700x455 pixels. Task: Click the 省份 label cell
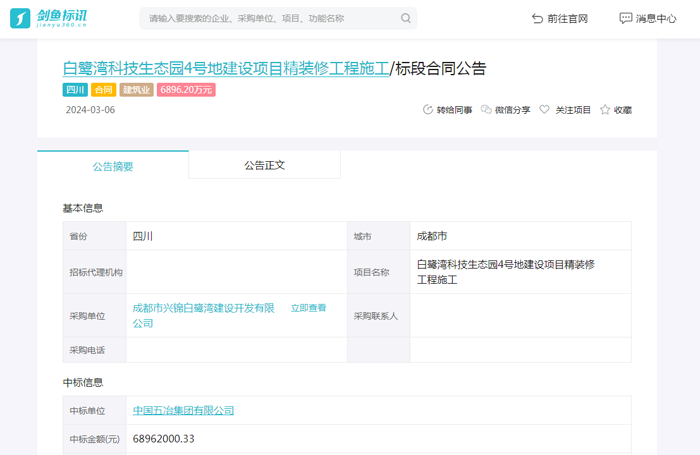95,236
